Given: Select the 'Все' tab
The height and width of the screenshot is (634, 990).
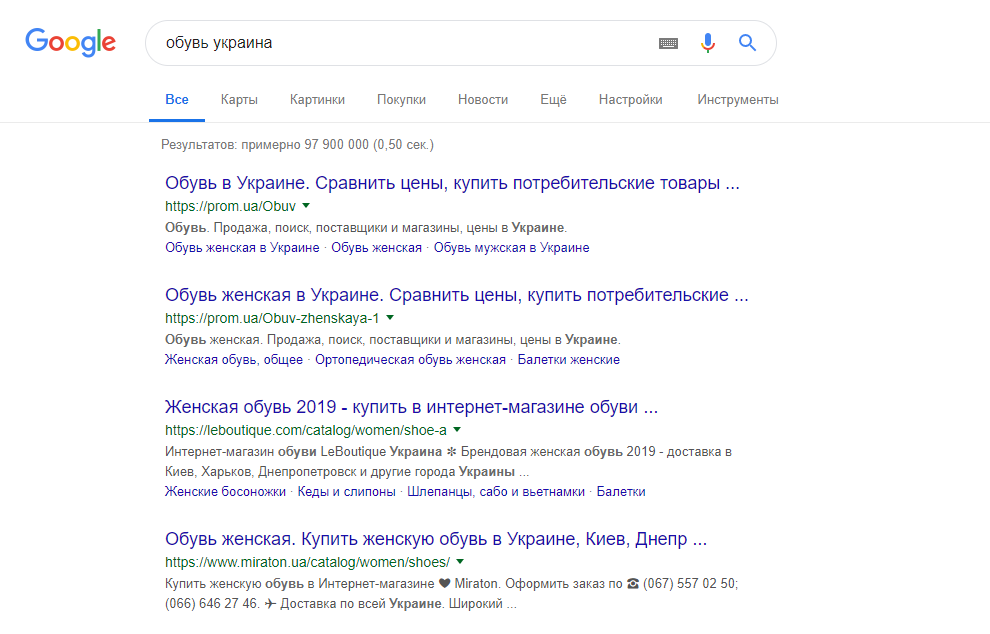Looking at the screenshot, I should [177, 100].
